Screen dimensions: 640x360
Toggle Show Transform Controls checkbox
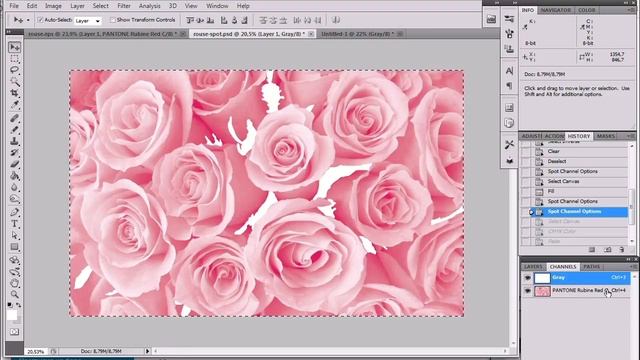click(113, 20)
